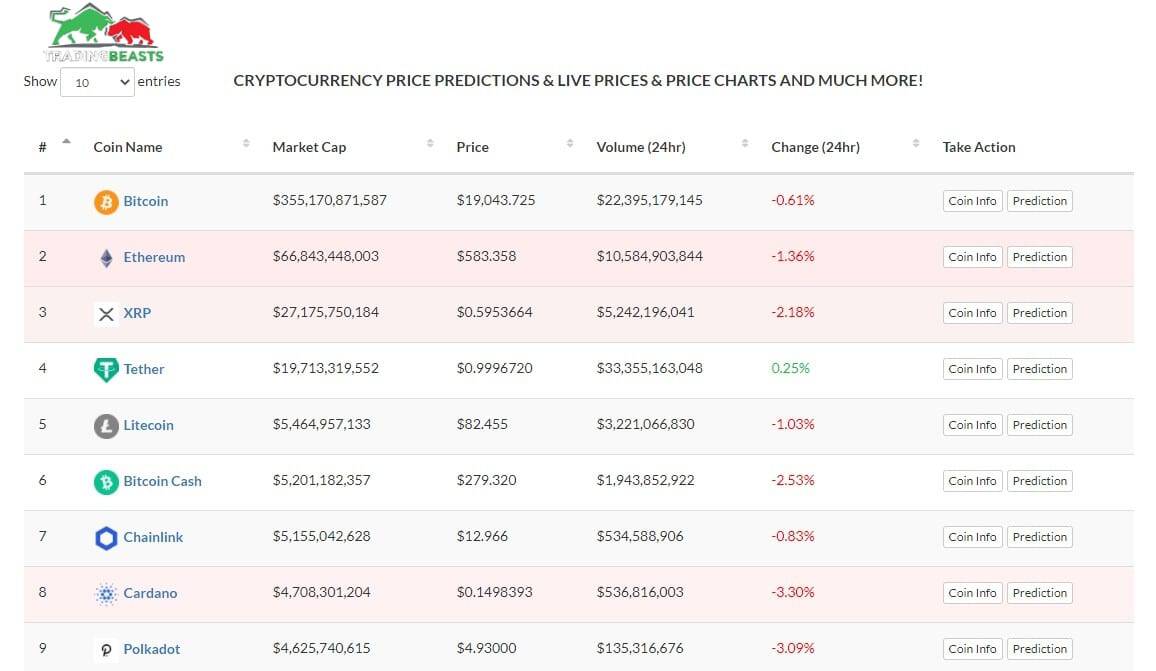Select the Ethereum diamond icon

coord(105,256)
